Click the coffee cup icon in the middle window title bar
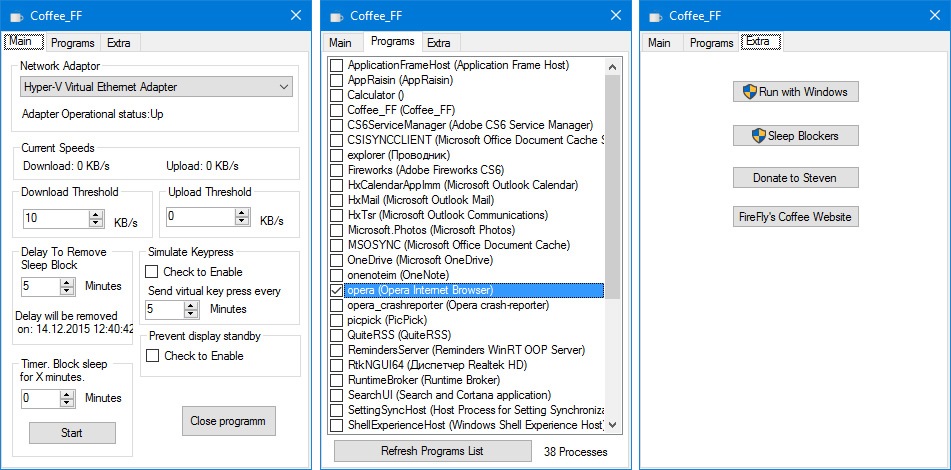 point(336,16)
